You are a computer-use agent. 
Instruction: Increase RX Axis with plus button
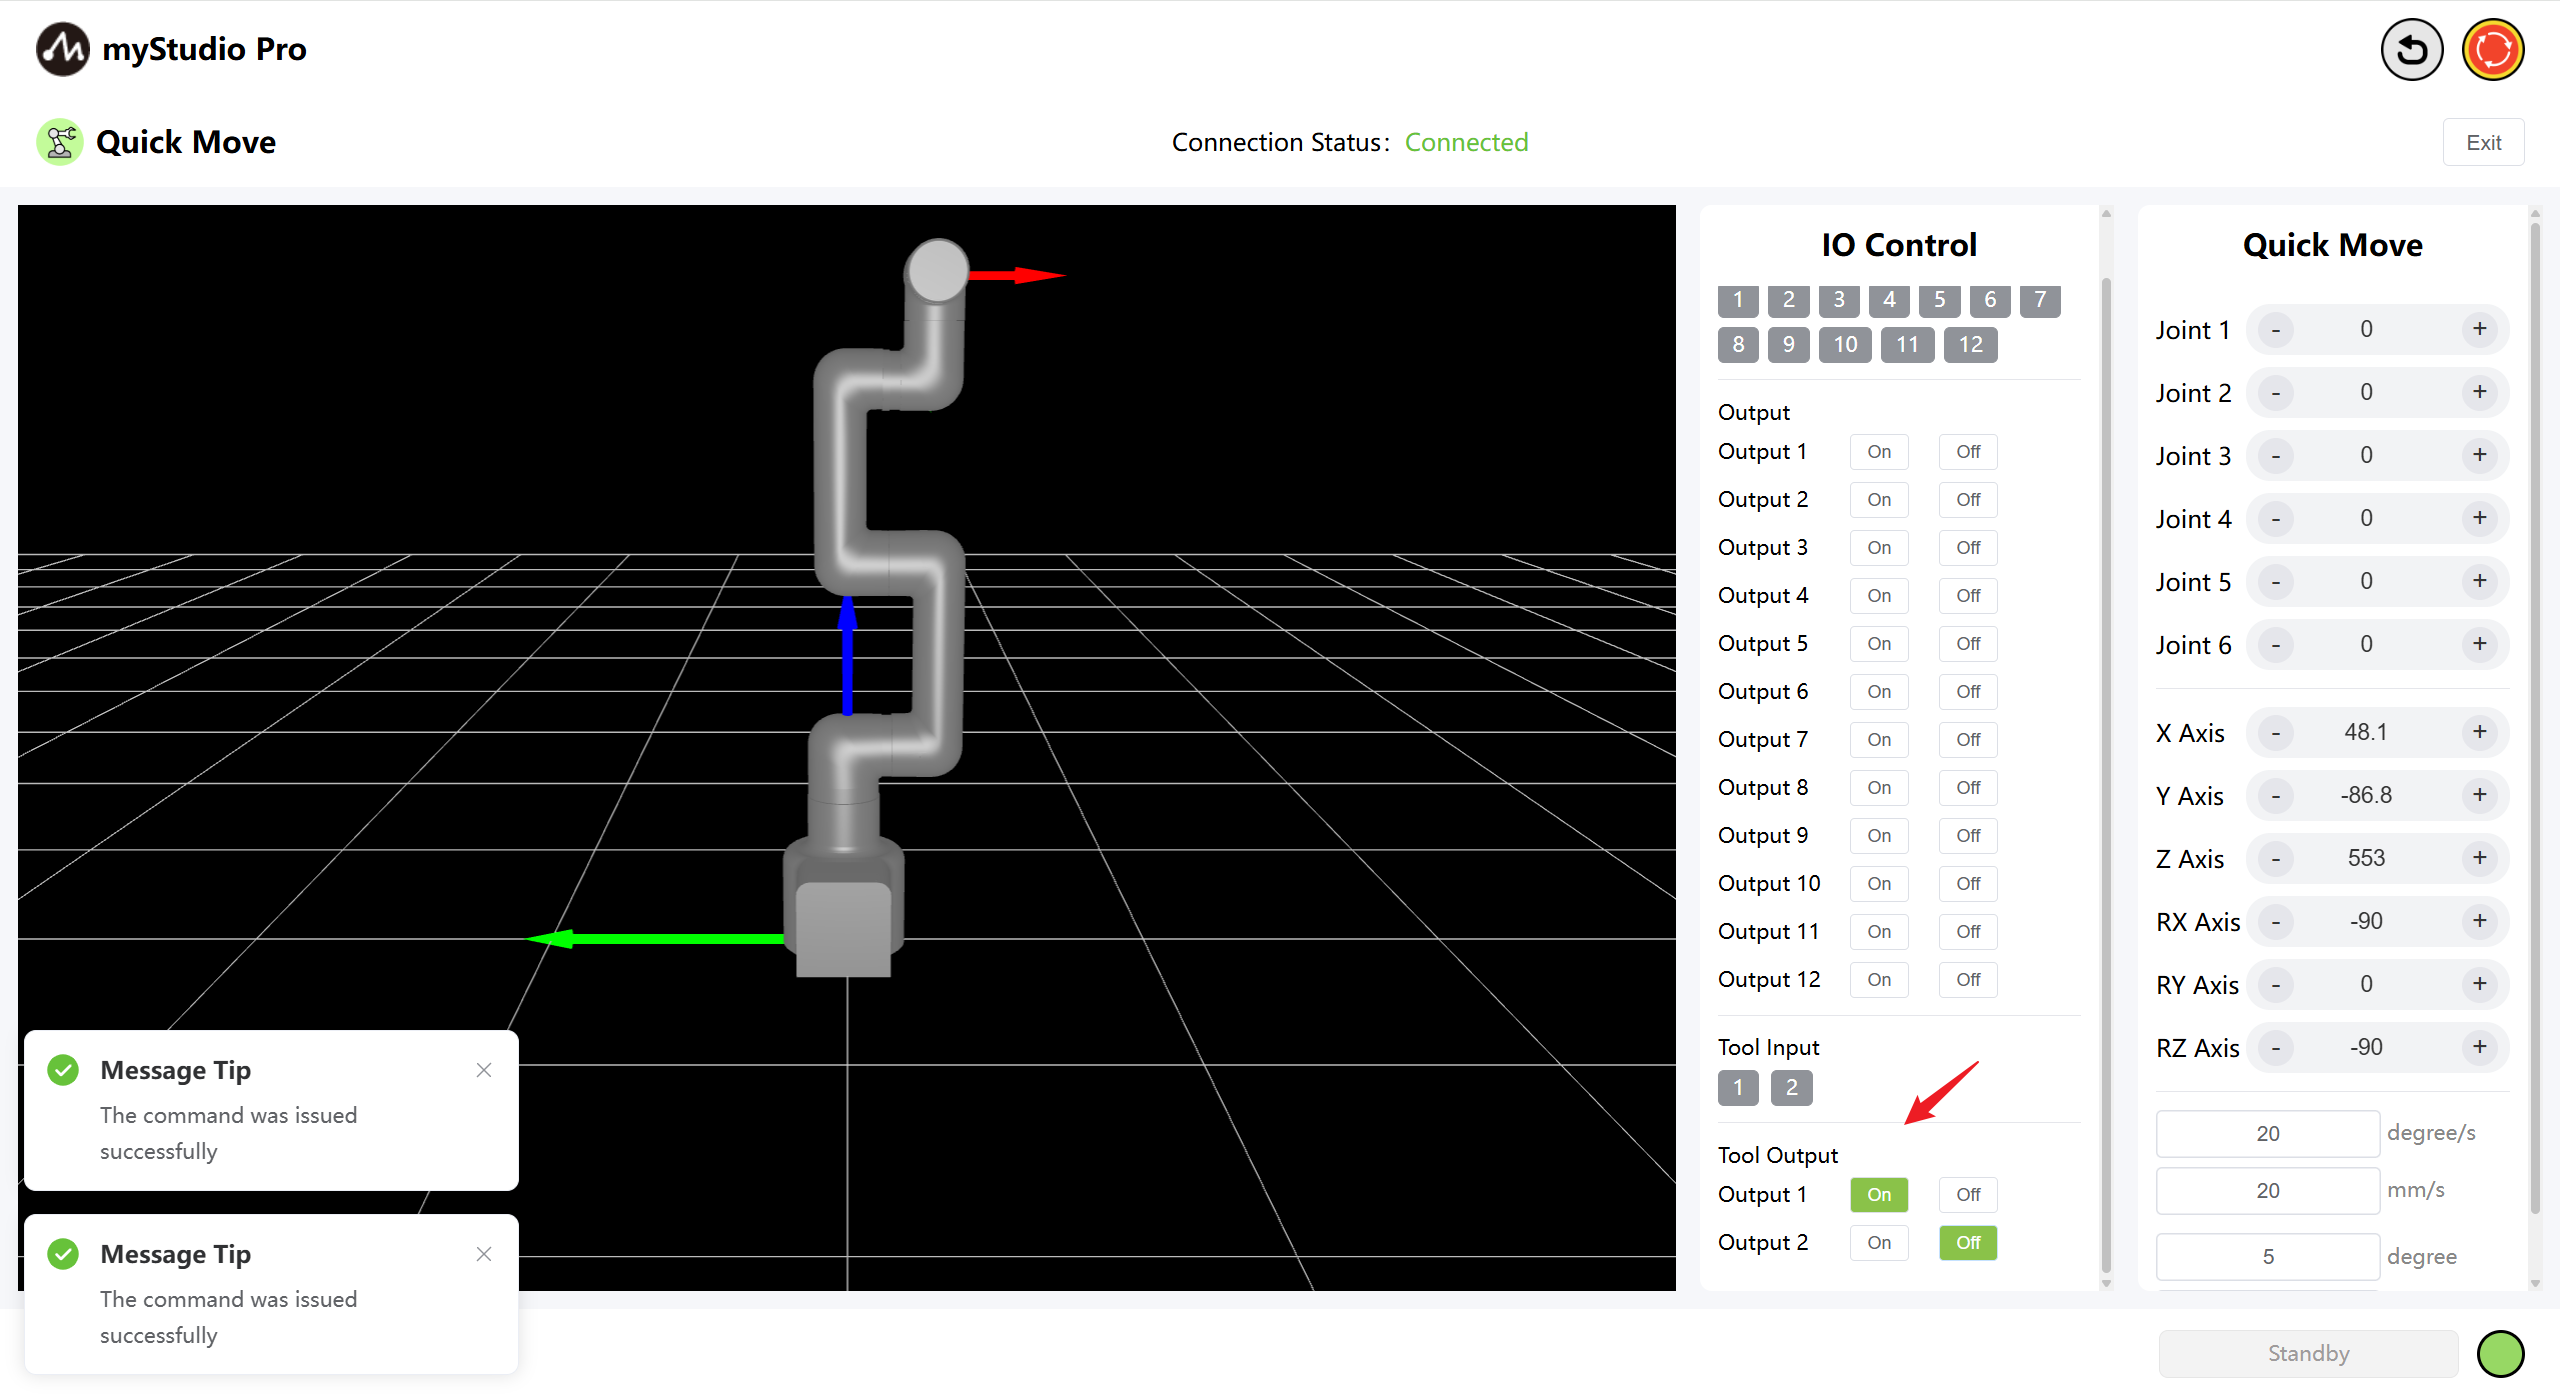pos(2479,922)
